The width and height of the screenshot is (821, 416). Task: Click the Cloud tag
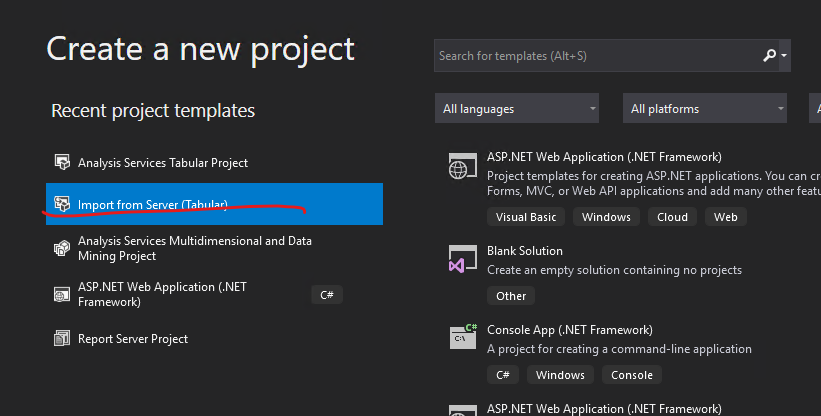[672, 217]
